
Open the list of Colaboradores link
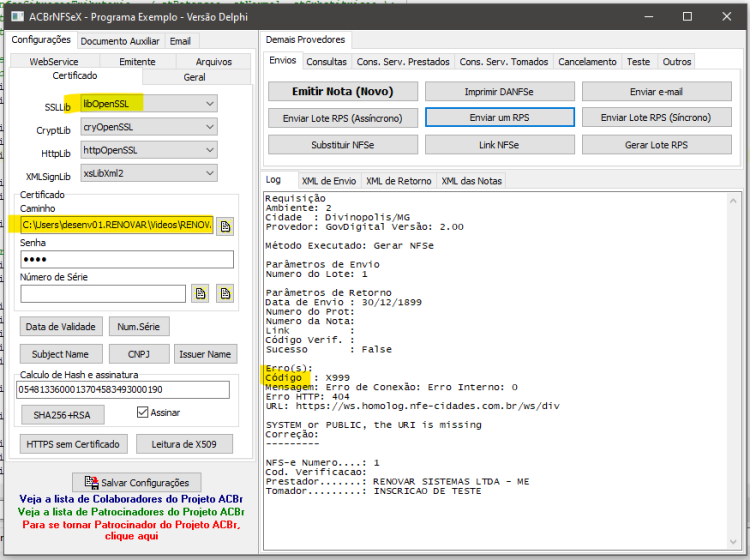(x=131, y=499)
